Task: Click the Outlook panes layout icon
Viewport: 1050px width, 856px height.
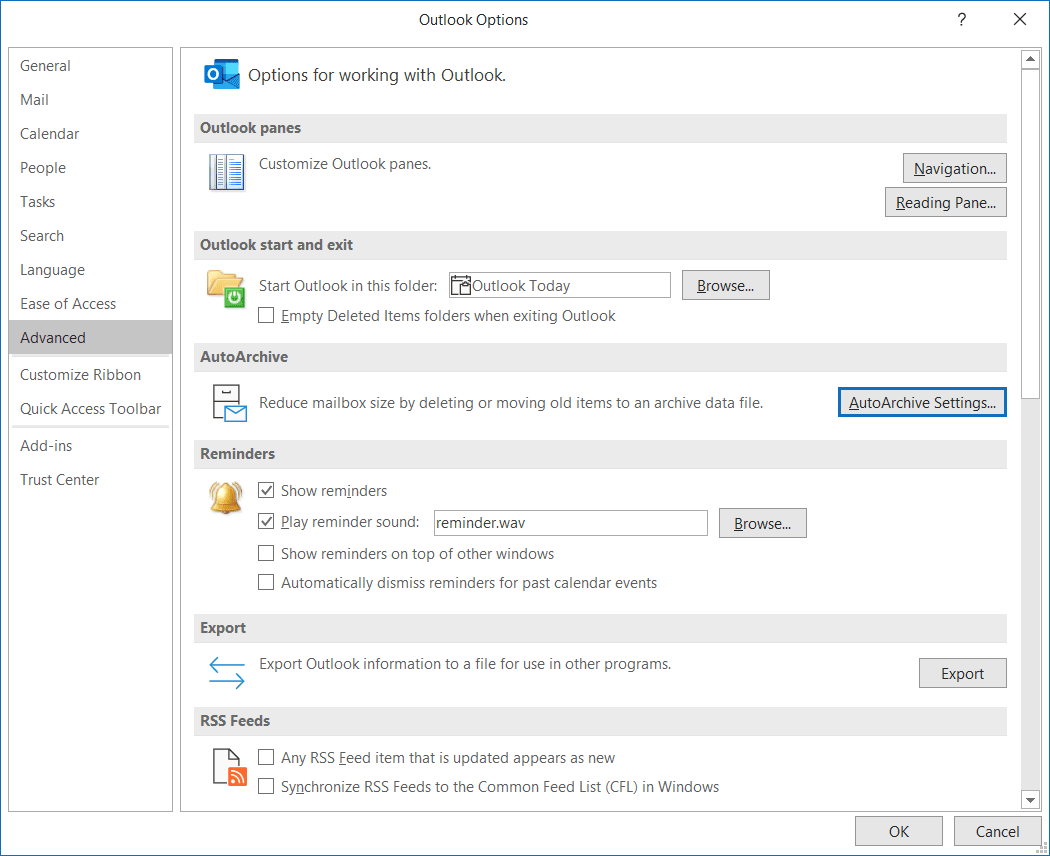Action: (x=226, y=172)
